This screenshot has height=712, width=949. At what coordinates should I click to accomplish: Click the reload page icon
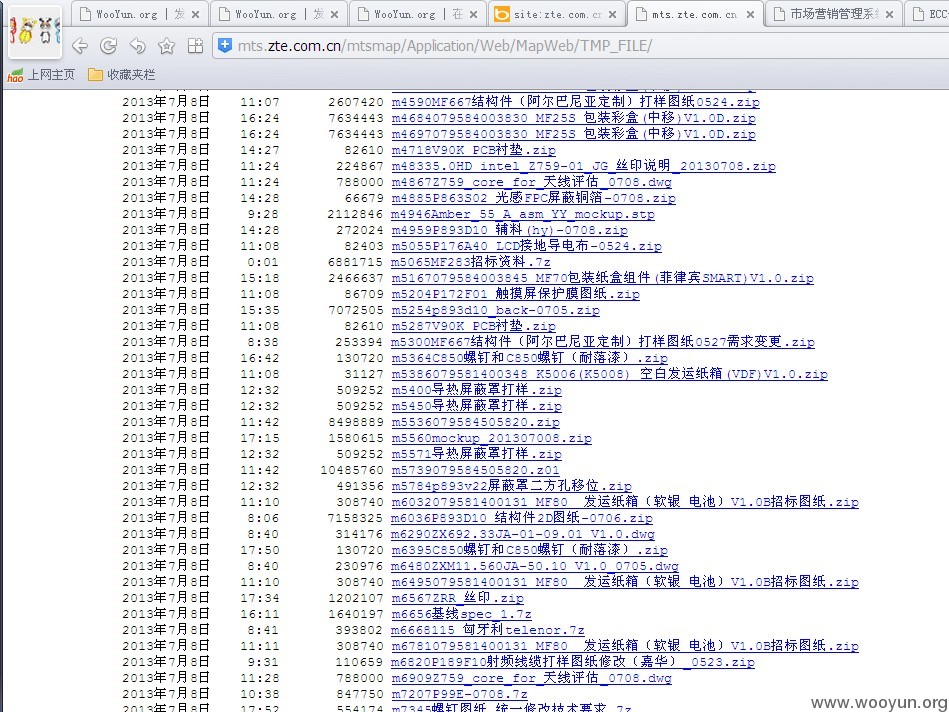click(108, 45)
